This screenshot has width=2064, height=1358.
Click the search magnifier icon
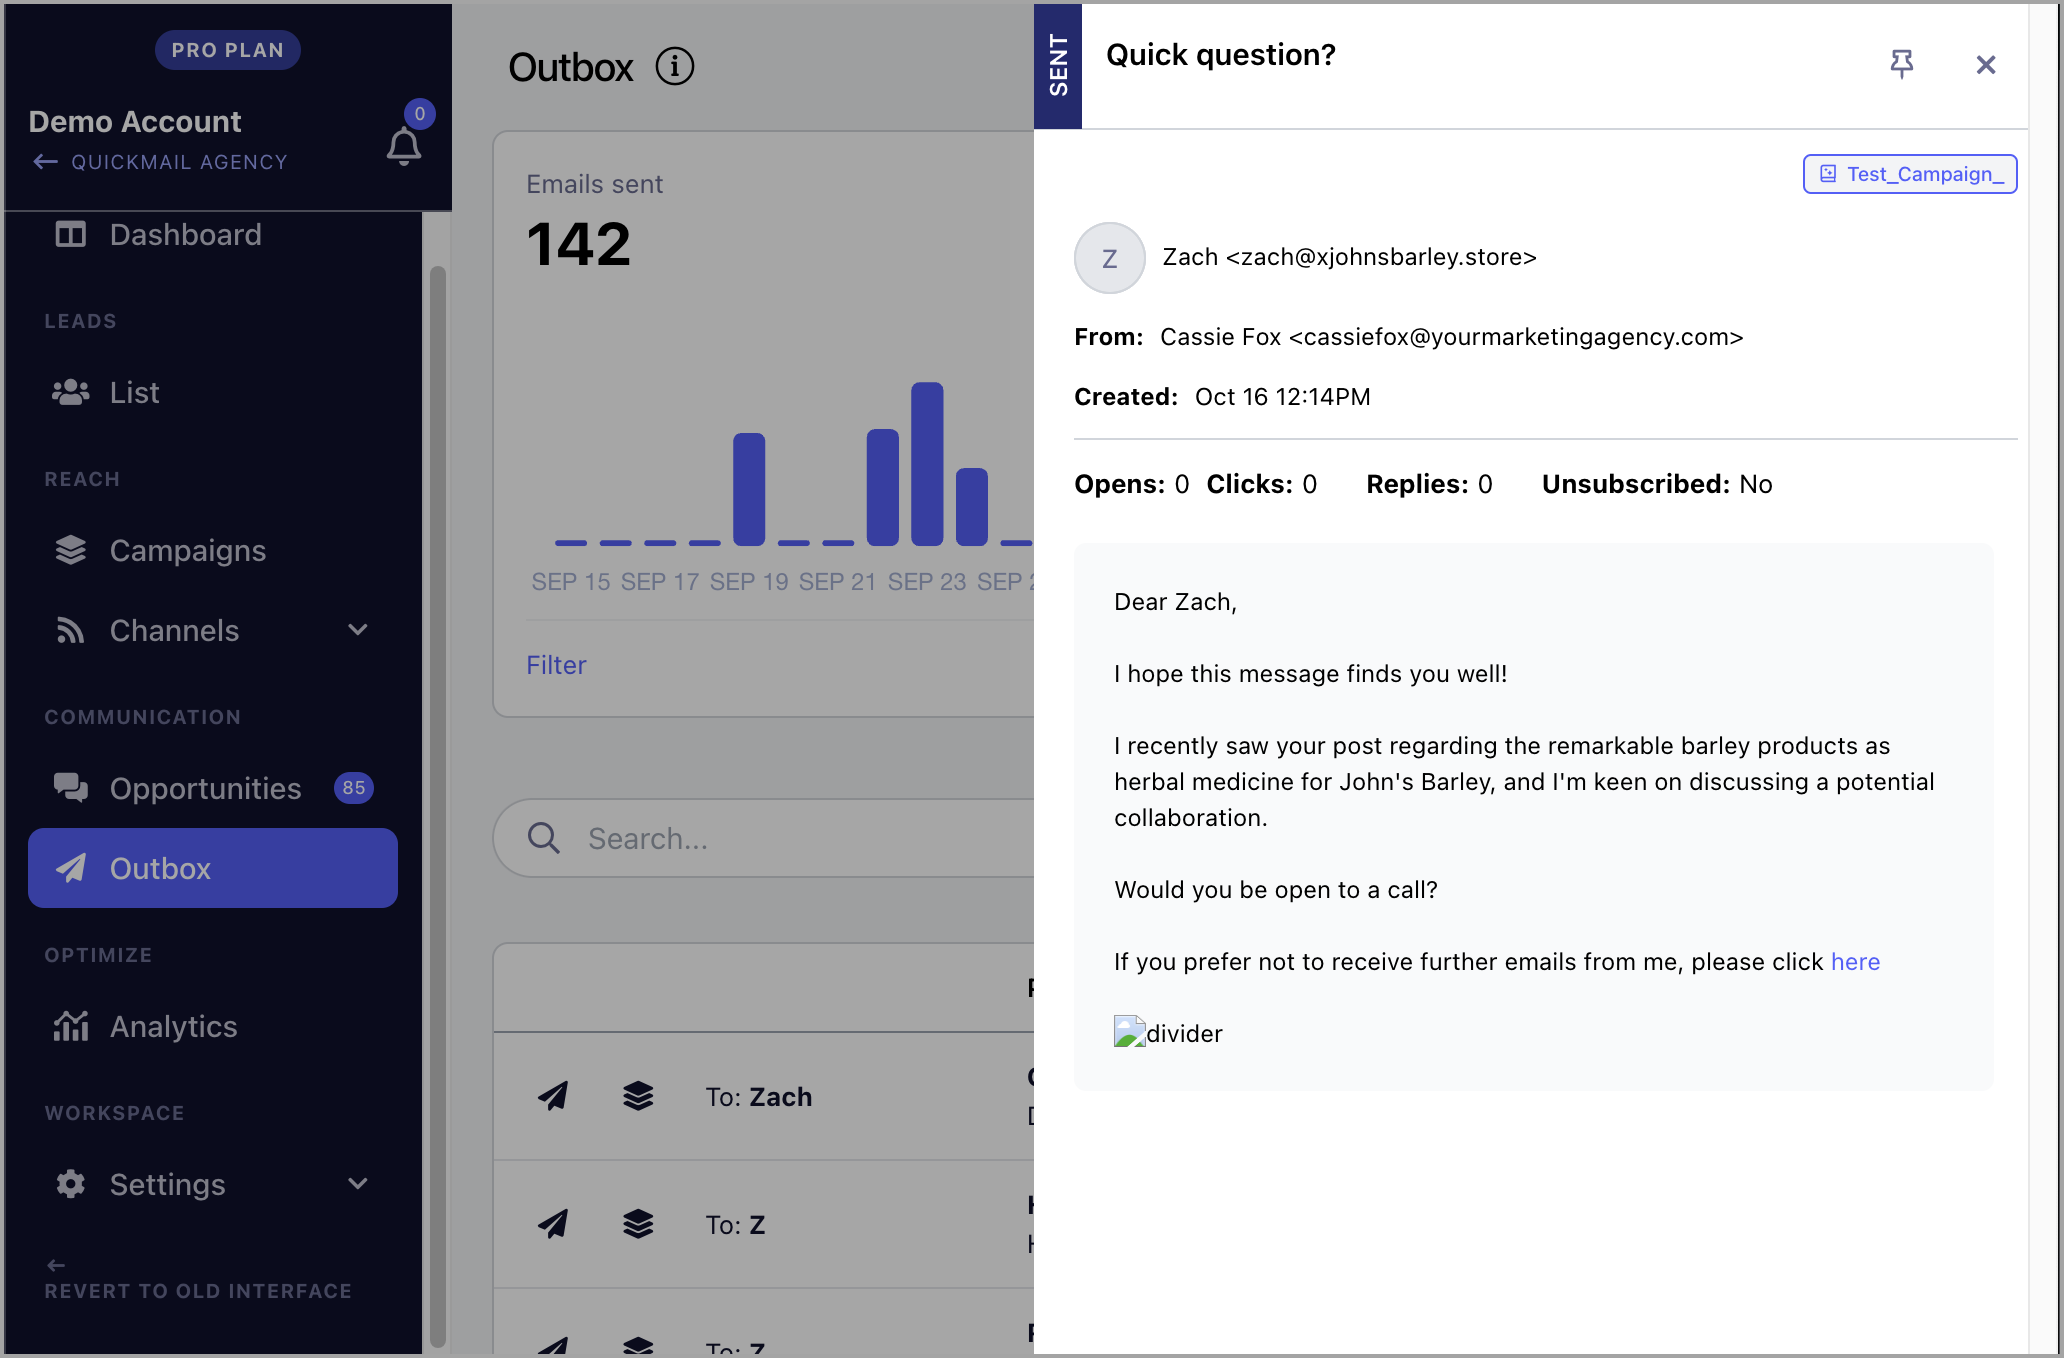coord(543,838)
